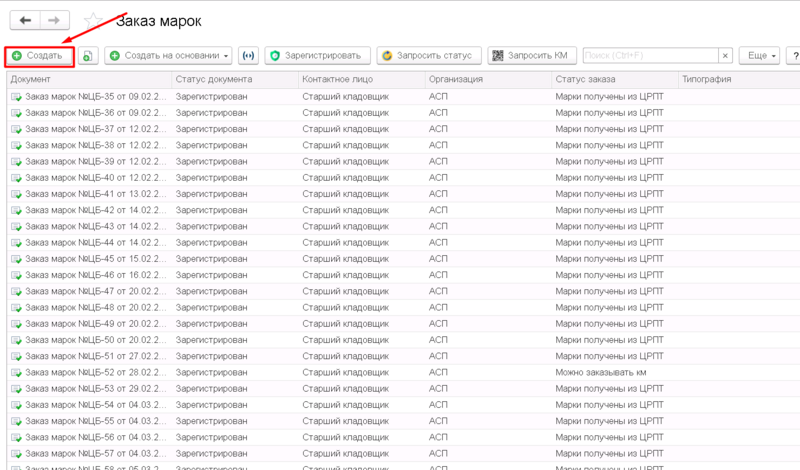This screenshot has width=800, height=470.
Task: Select row Заказ марок №ЦБ-44
Action: click(403, 242)
